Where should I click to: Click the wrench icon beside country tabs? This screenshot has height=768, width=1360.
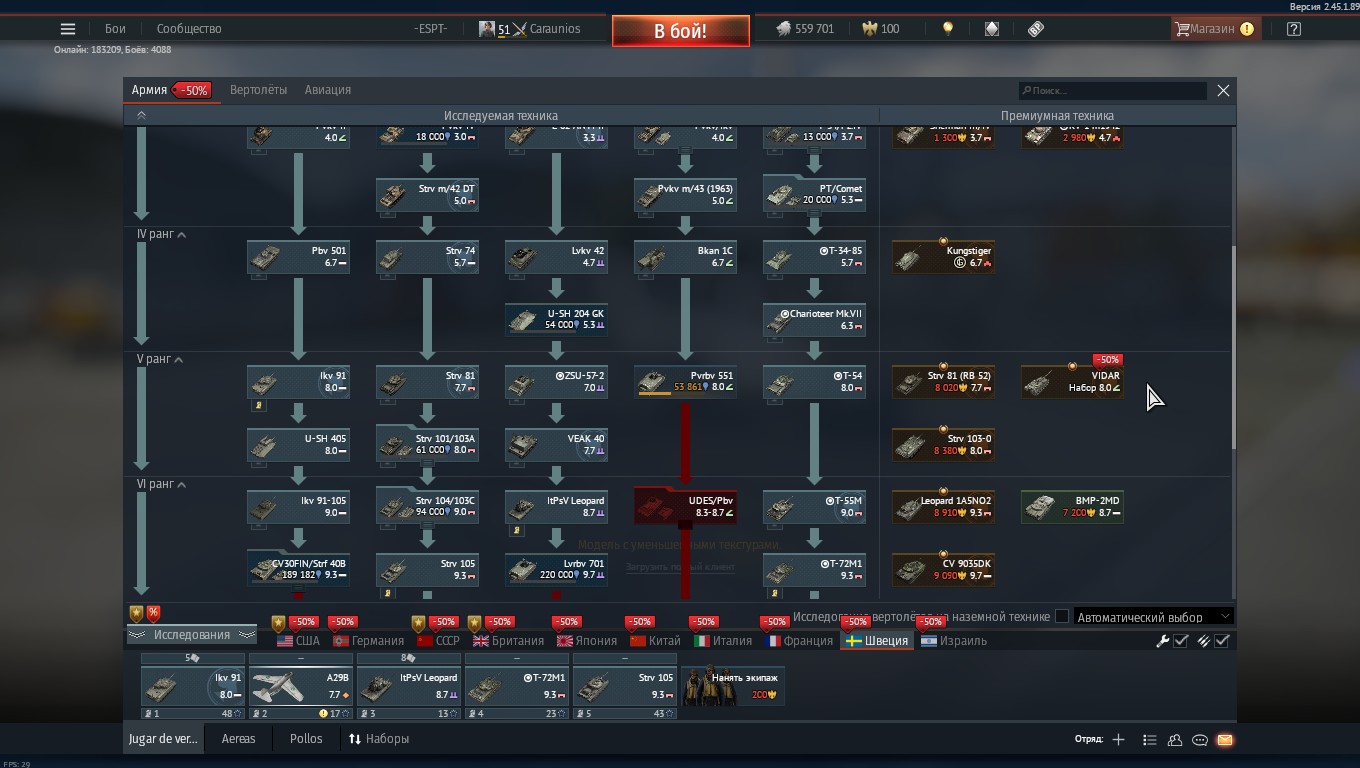point(1163,641)
